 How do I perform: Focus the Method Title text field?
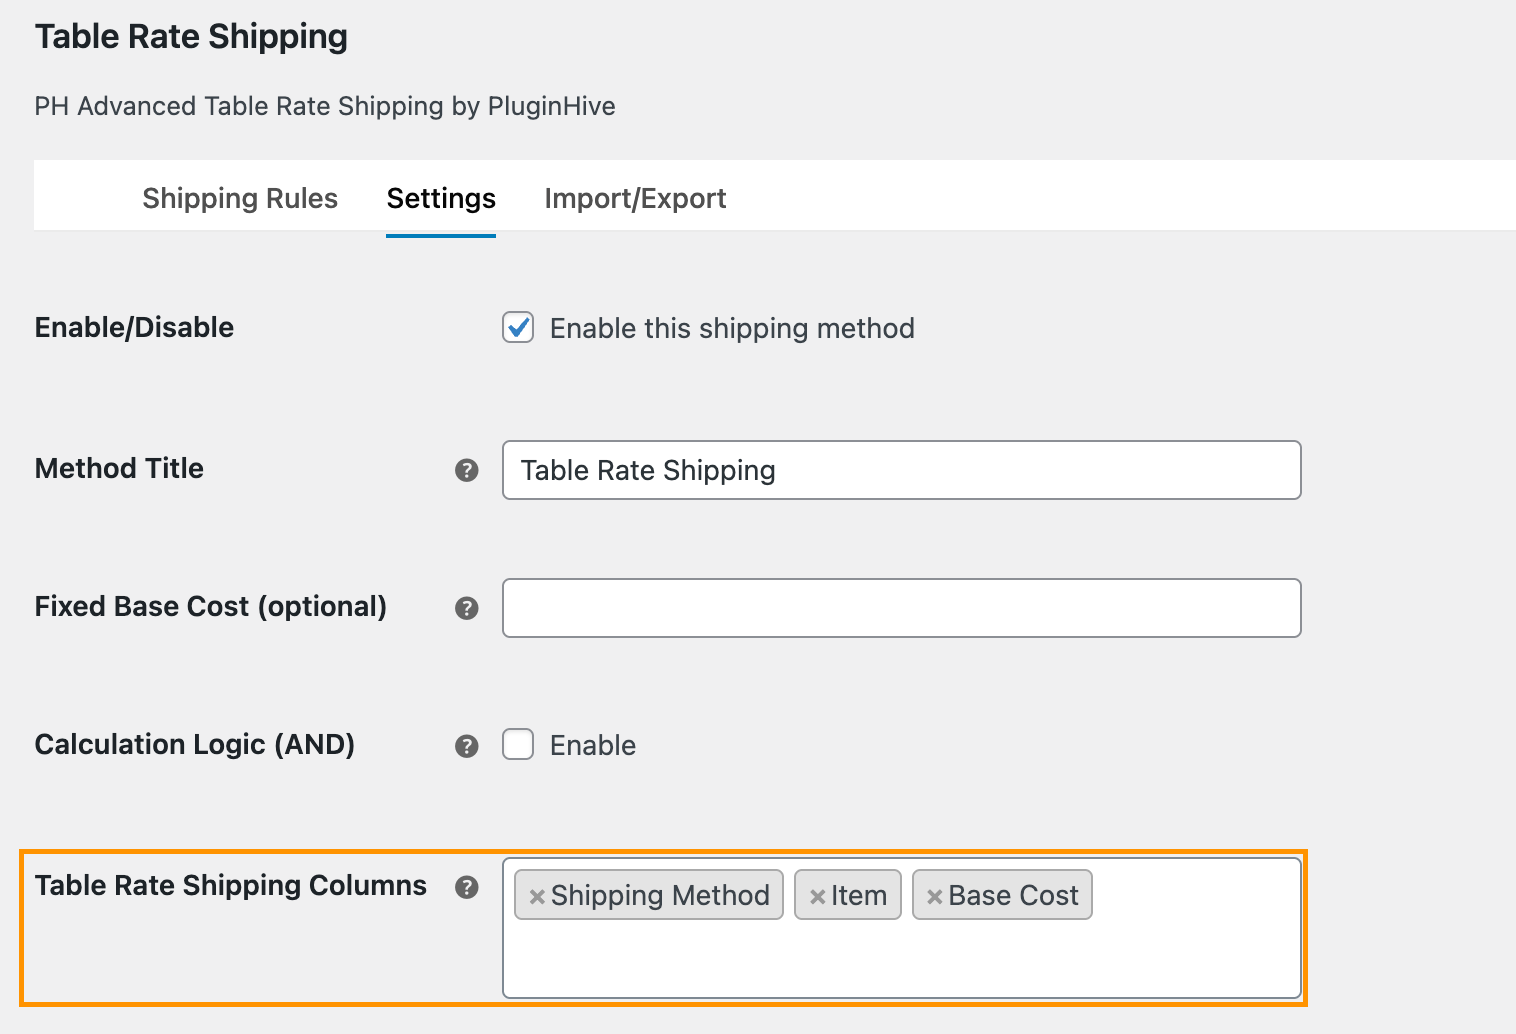(x=900, y=470)
